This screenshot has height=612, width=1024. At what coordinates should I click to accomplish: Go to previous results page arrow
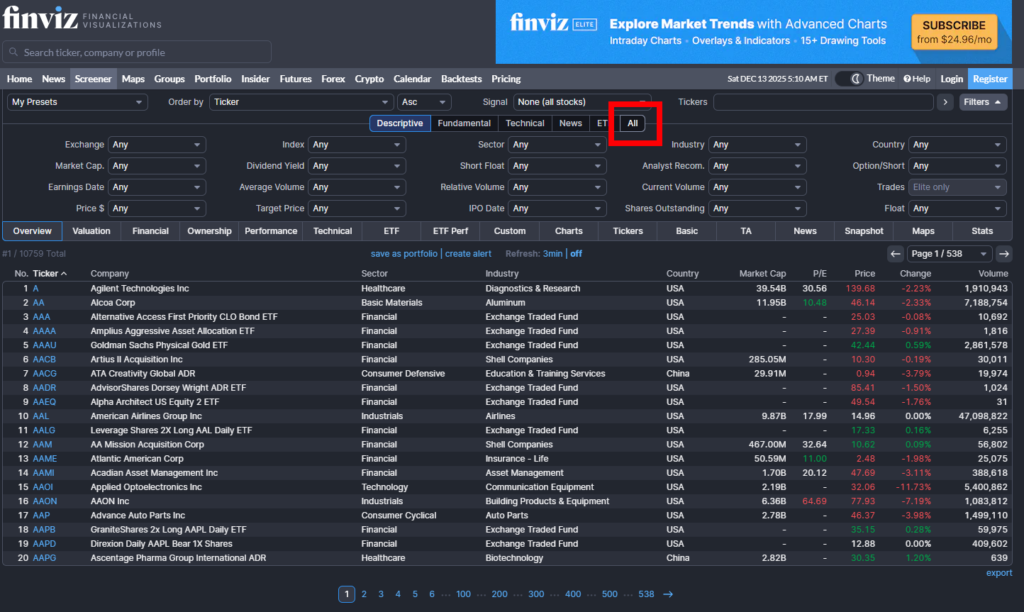(895, 253)
